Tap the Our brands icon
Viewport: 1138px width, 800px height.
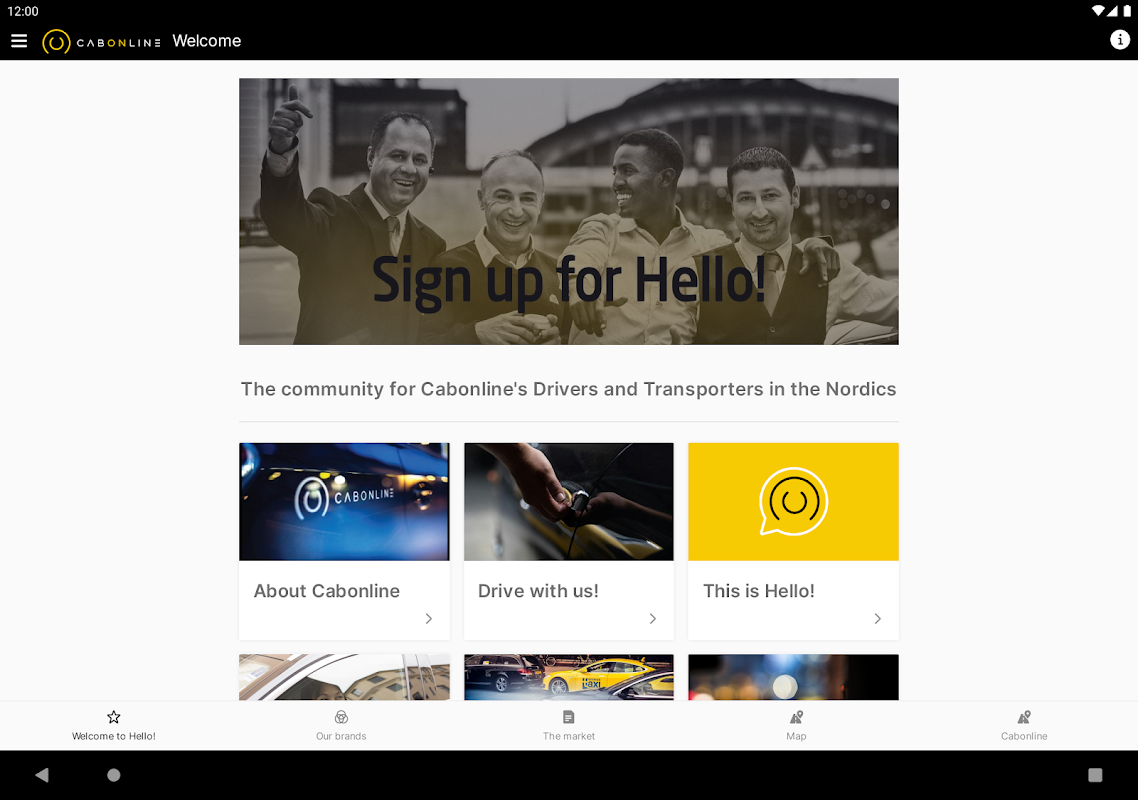(x=341, y=717)
